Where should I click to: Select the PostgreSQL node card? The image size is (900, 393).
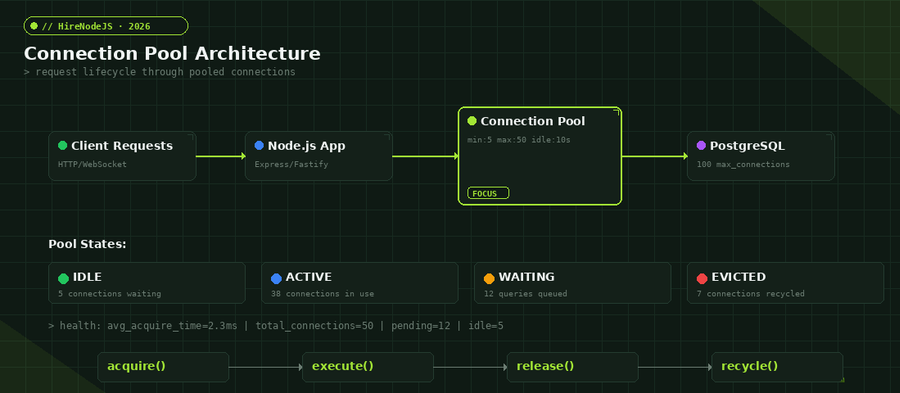(761, 156)
